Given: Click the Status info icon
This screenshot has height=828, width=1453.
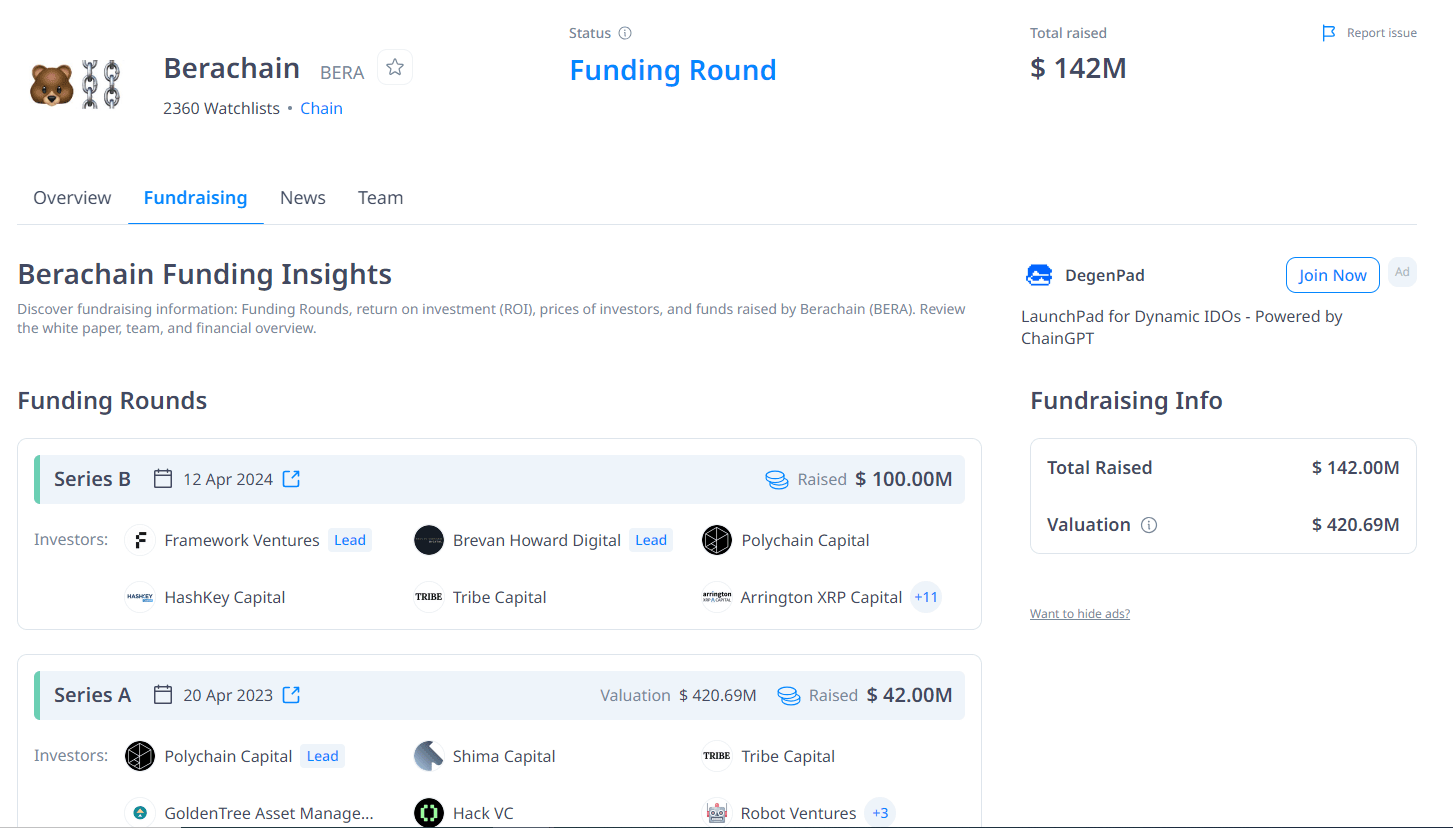Looking at the screenshot, I should click(625, 33).
